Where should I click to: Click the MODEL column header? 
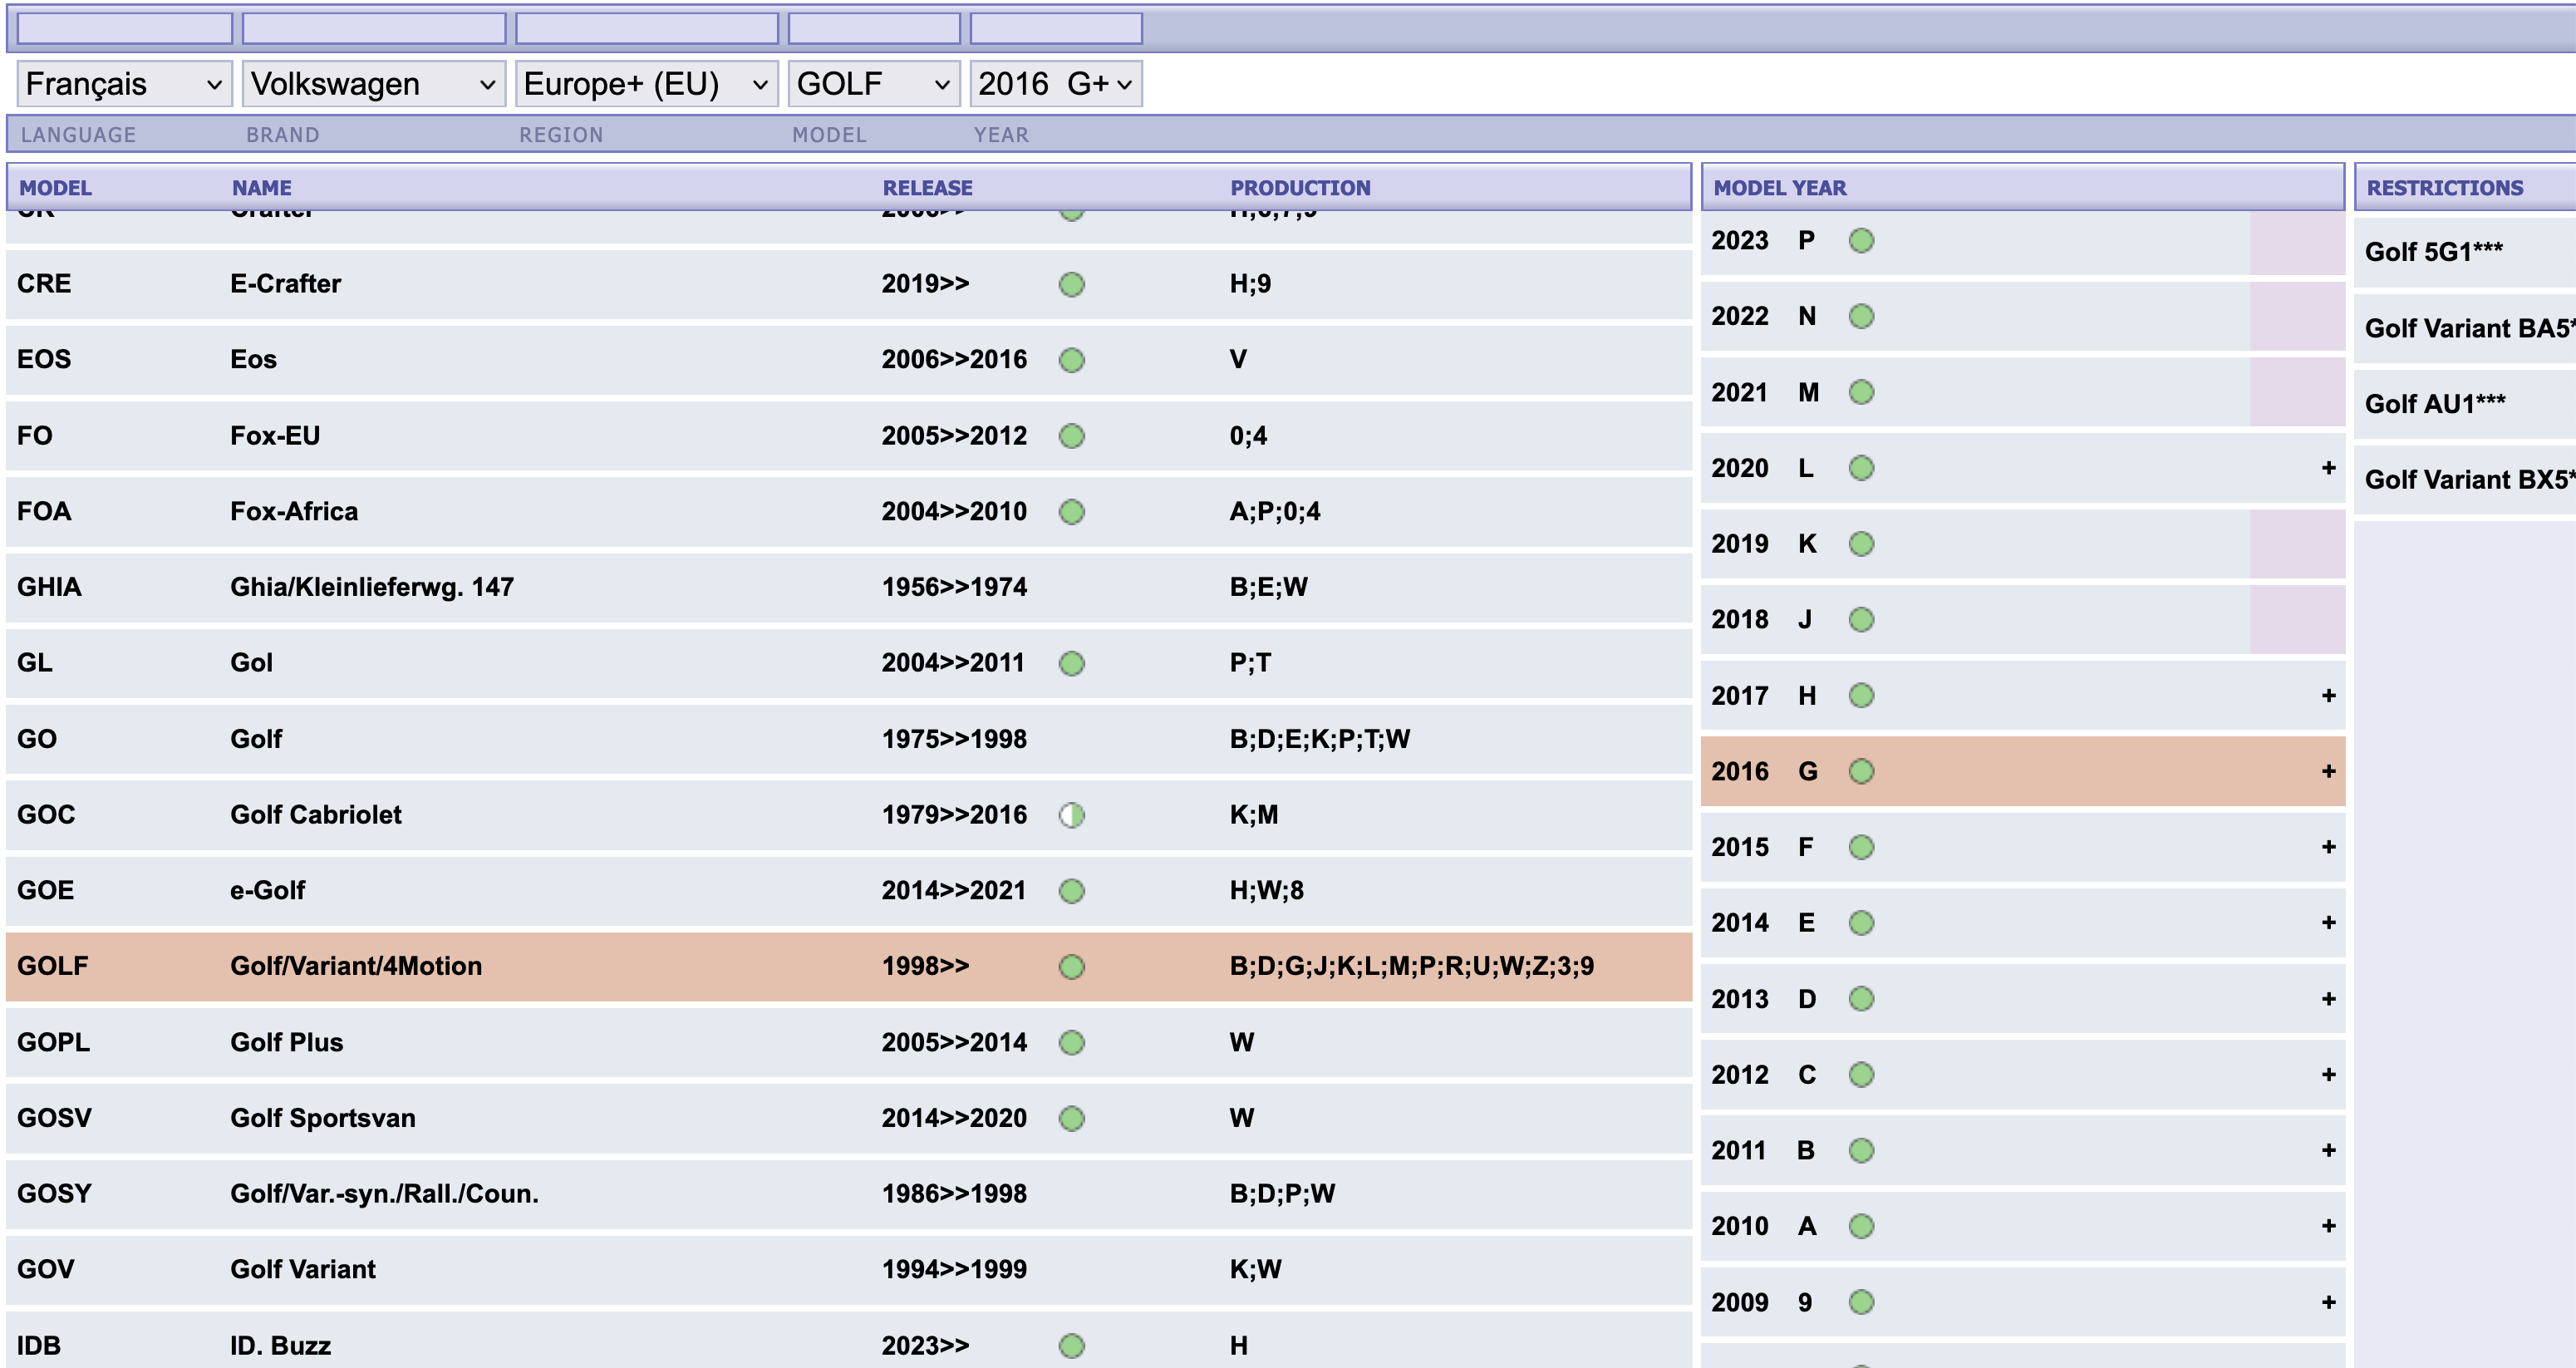point(55,188)
